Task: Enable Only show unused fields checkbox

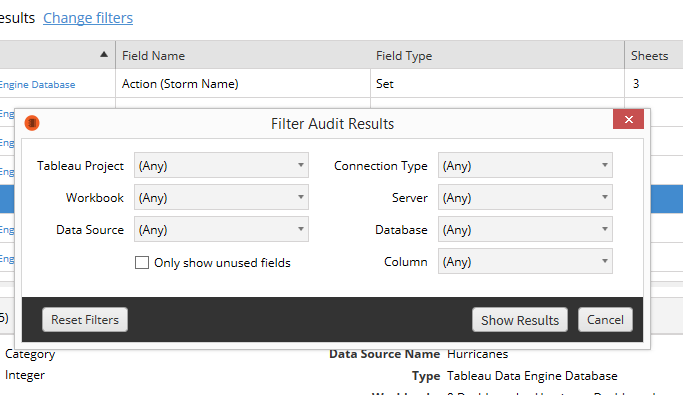Action: [x=142, y=263]
